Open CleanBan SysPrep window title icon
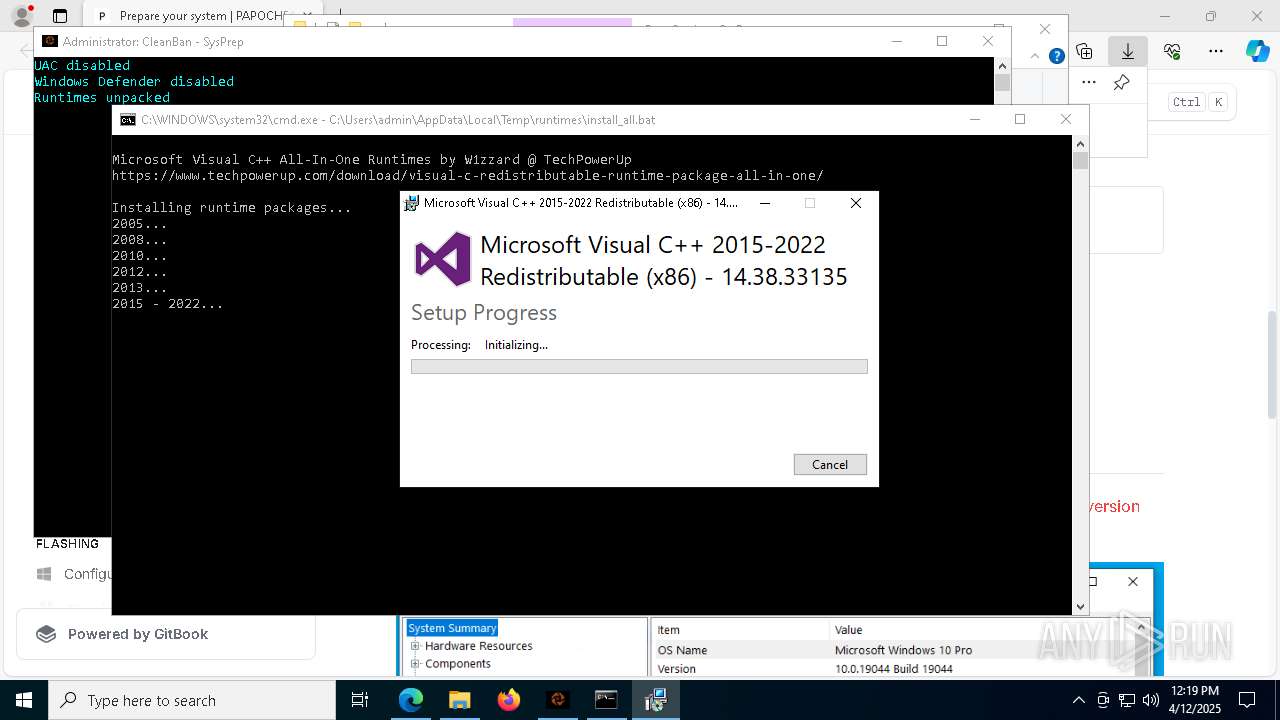This screenshot has height=720, width=1280. coord(49,41)
